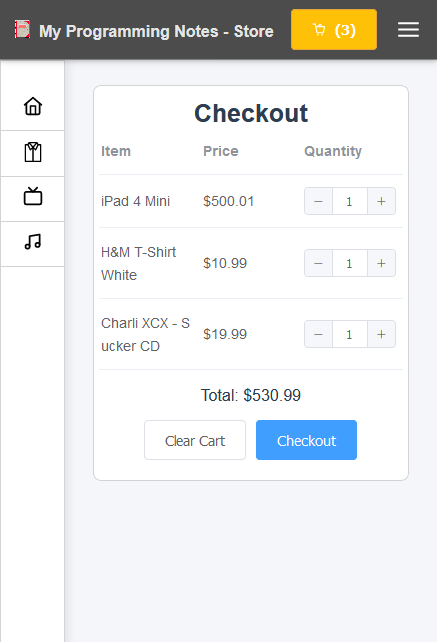The width and height of the screenshot is (437, 642).
Task: Open the home page sidebar icon
Action: pyautogui.click(x=33, y=106)
